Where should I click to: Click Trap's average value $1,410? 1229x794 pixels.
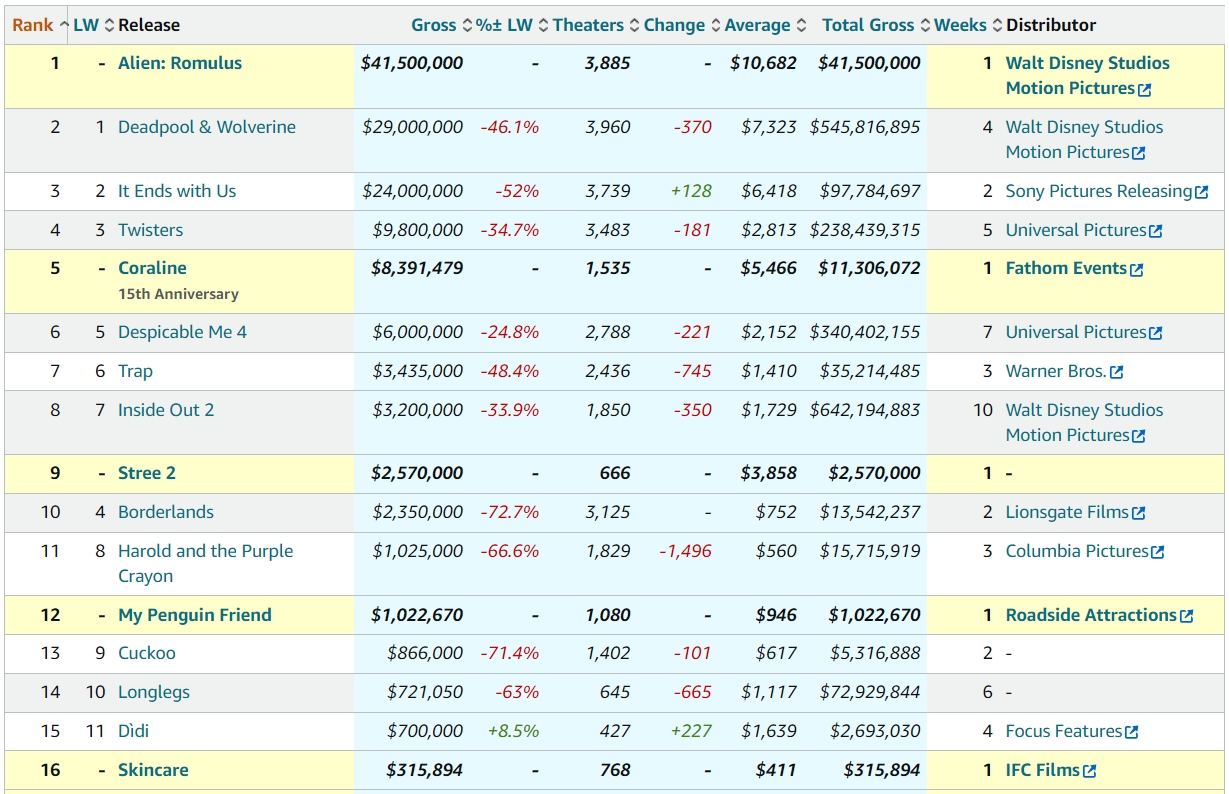[x=769, y=371]
